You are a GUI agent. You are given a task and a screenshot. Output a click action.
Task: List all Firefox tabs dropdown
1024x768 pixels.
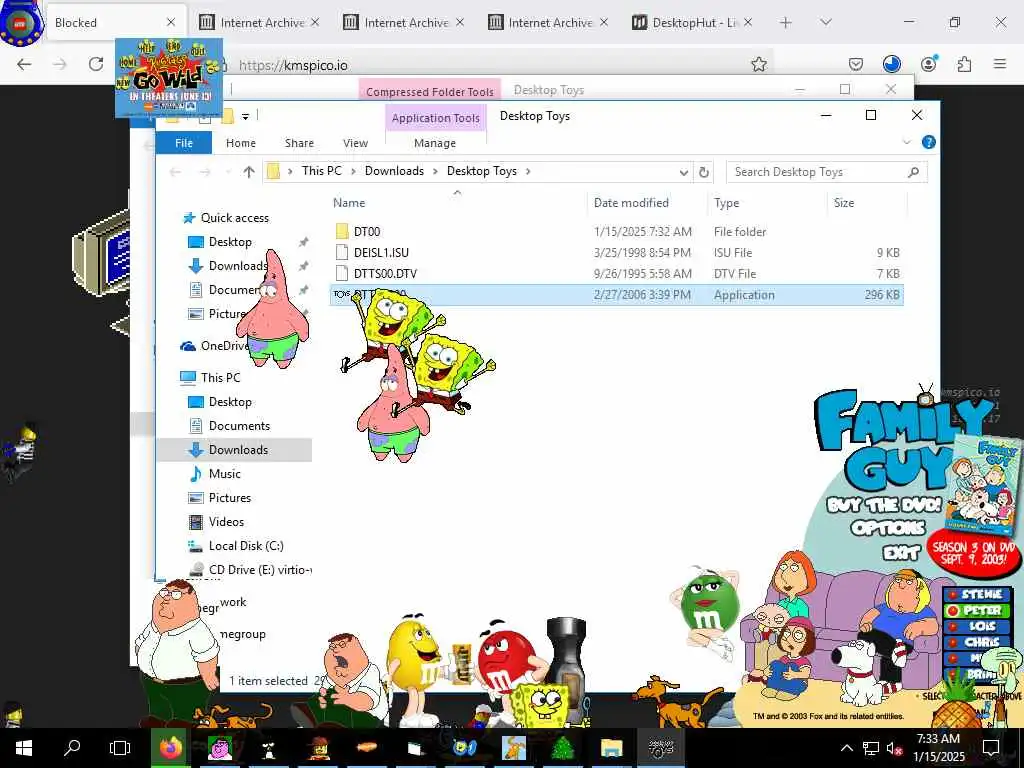point(826,23)
